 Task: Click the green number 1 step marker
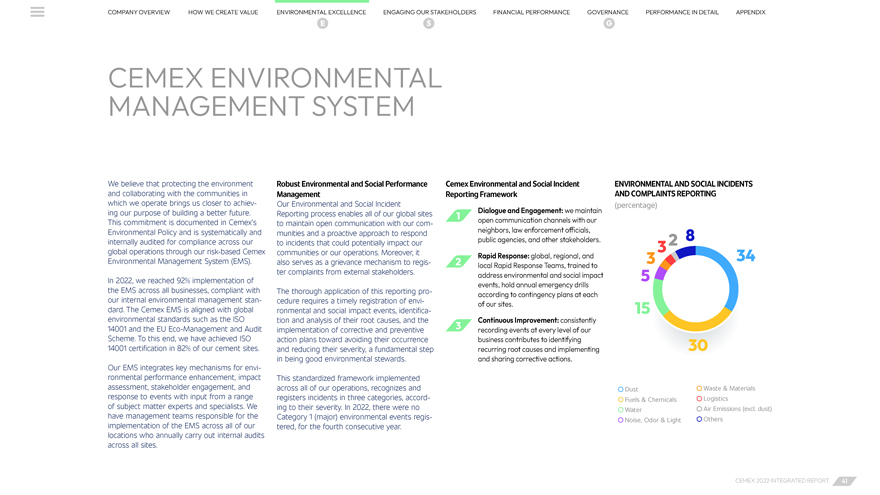[x=458, y=216]
